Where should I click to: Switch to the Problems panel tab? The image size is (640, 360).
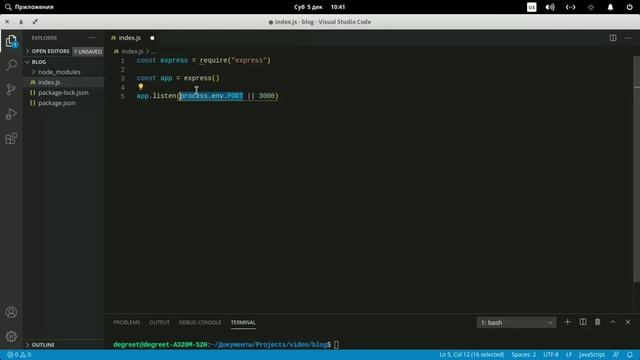pyautogui.click(x=127, y=322)
